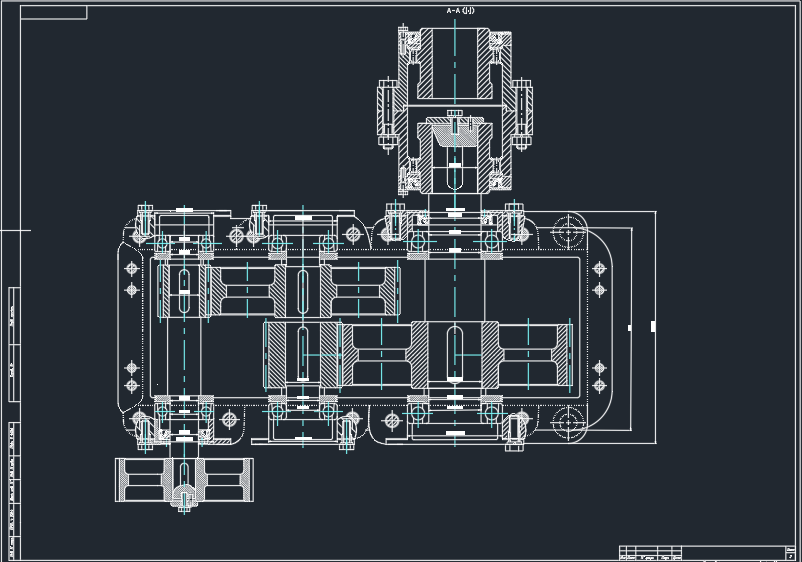802x562 pixels.
Task: Click the upper-right lifting eye circle
Action: (x=569, y=233)
